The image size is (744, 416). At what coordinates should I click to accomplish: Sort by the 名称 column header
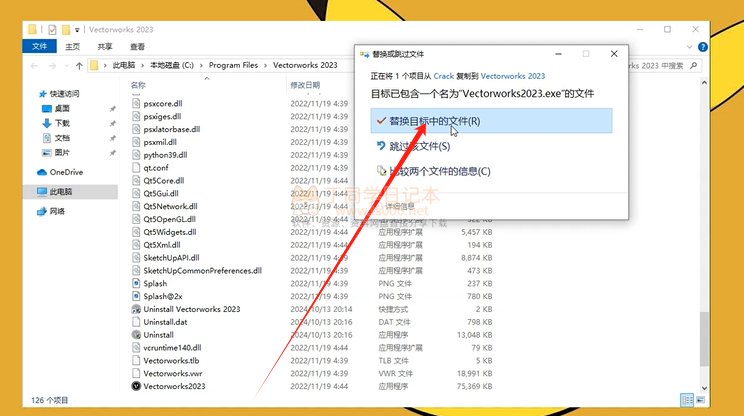pyautogui.click(x=138, y=85)
